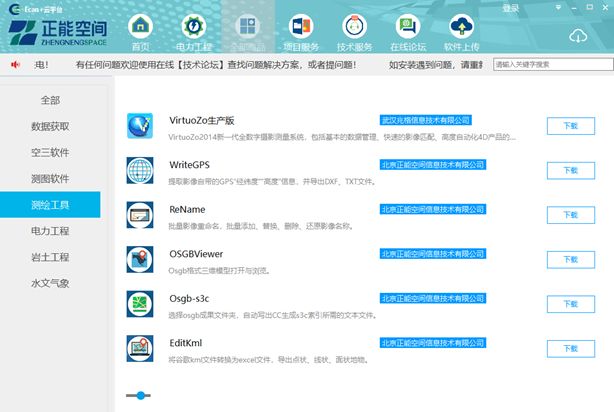614x412 pixels.
Task: Click the OSGBViewer title text
Action: [196, 254]
